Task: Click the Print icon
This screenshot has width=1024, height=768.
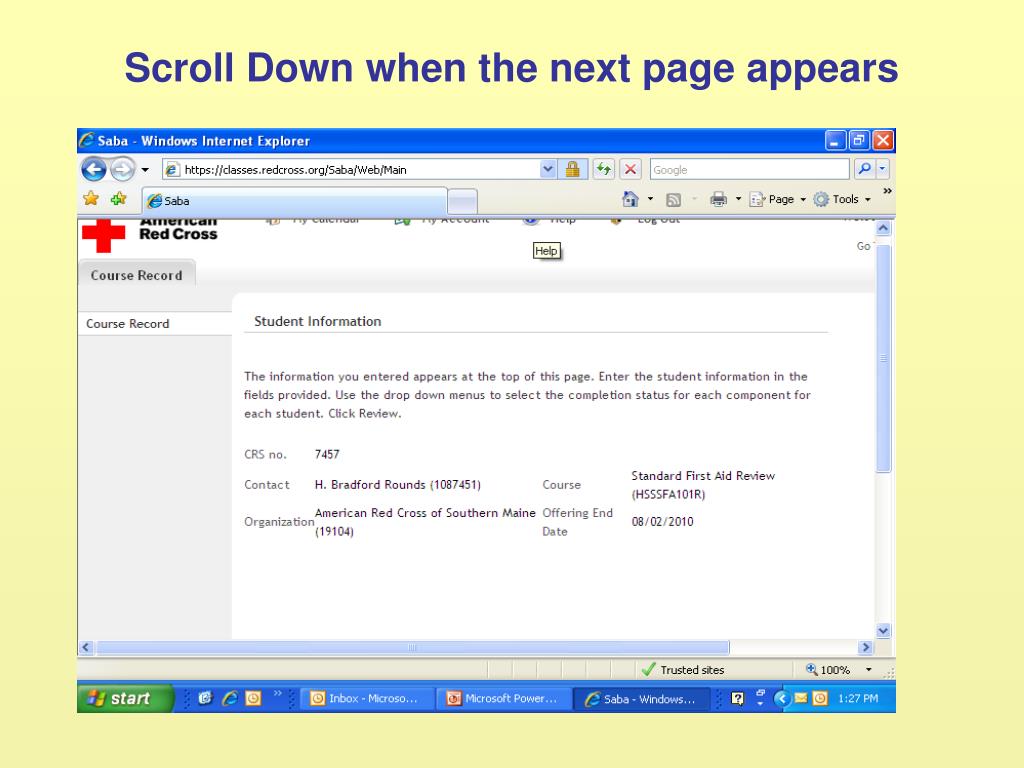Action: (x=718, y=199)
